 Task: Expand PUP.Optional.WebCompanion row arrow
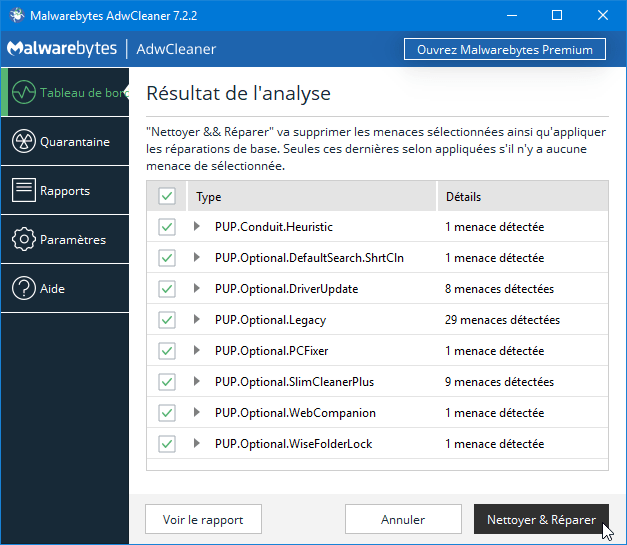pos(196,412)
